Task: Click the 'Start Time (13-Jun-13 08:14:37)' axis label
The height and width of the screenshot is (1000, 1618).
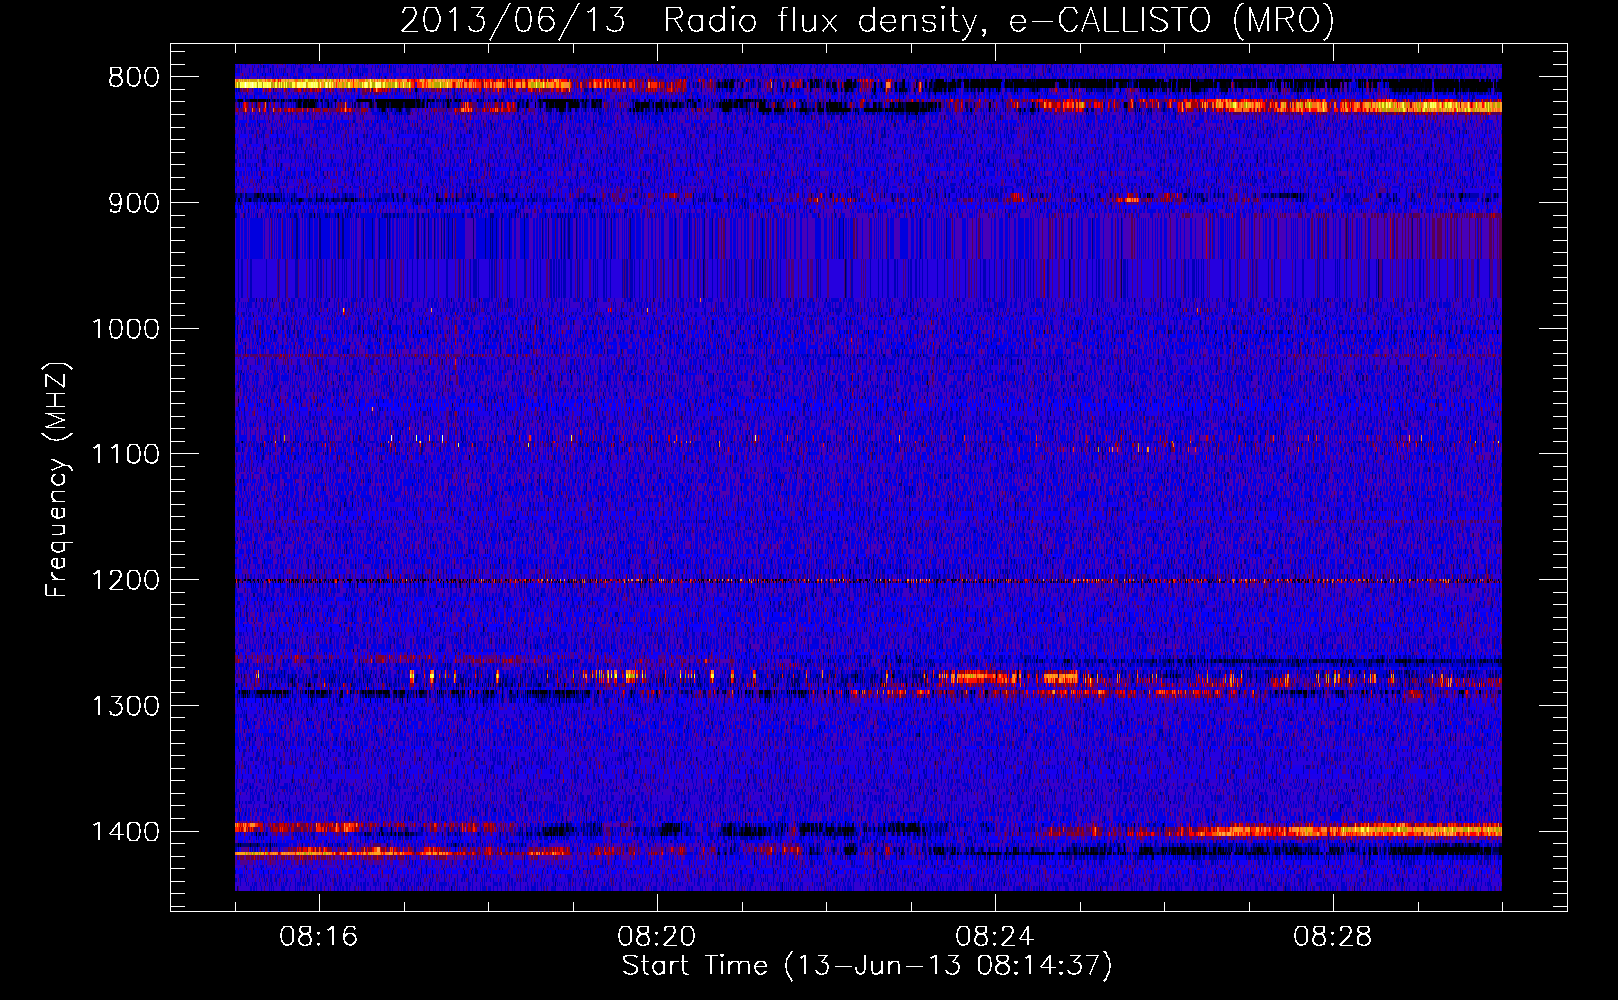Action: [x=867, y=966]
